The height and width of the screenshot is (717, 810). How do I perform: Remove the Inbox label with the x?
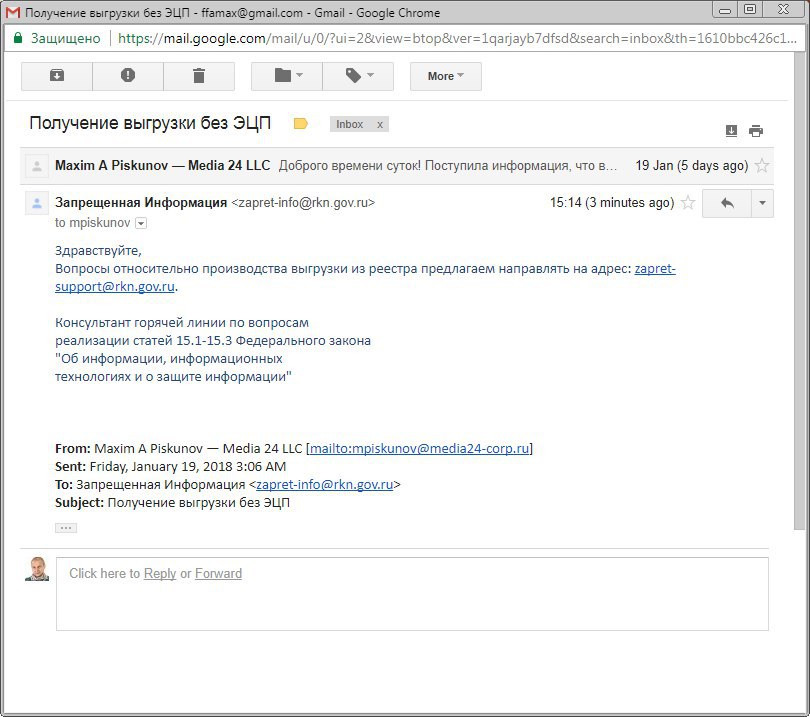(x=380, y=124)
